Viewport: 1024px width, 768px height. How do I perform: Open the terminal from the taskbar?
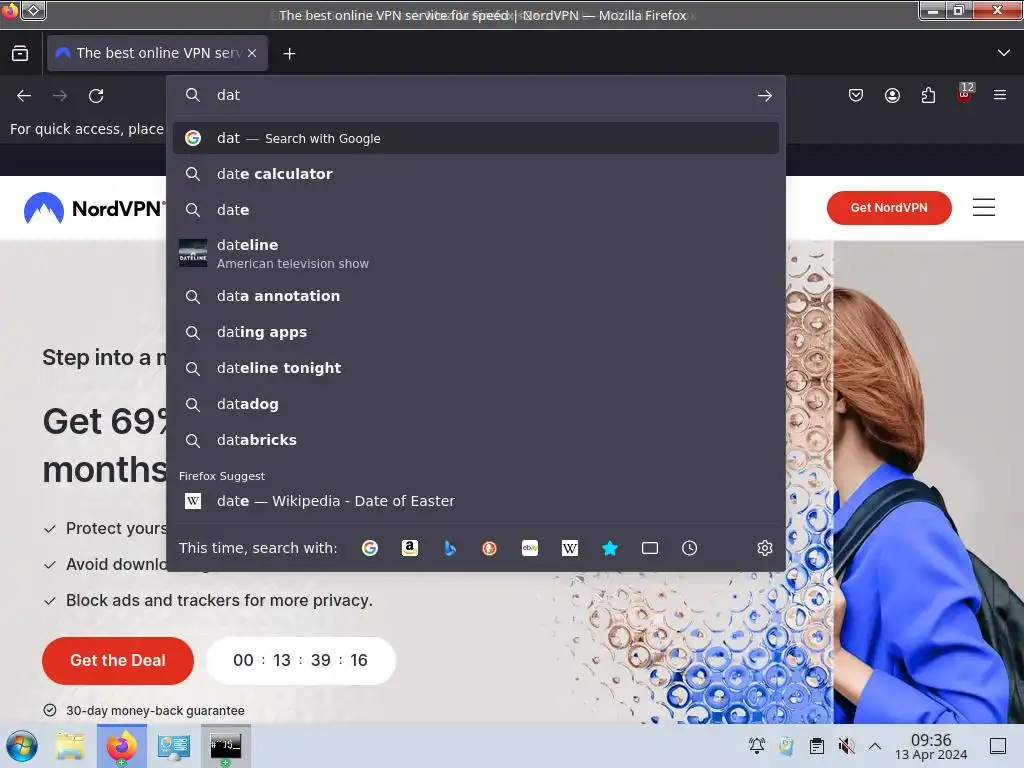coord(225,746)
